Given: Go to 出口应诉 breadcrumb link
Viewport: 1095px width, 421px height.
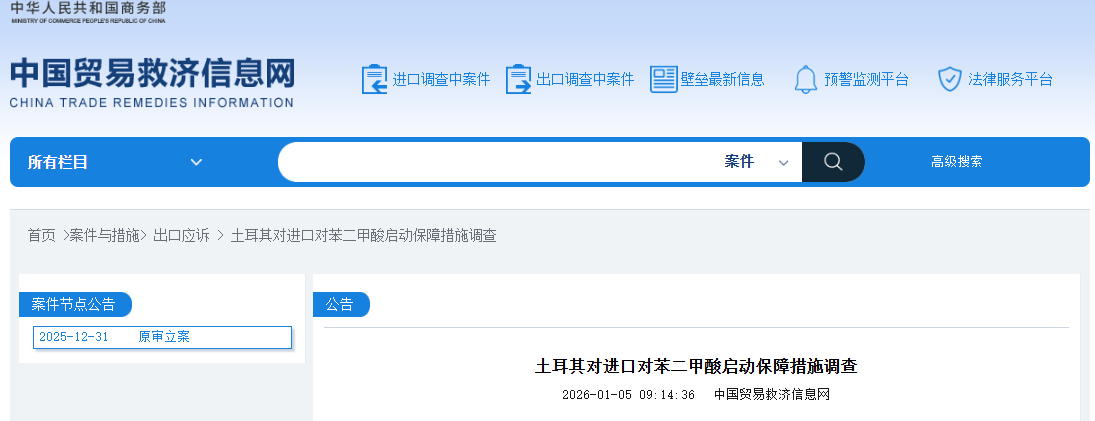Looking at the screenshot, I should coord(181,235).
